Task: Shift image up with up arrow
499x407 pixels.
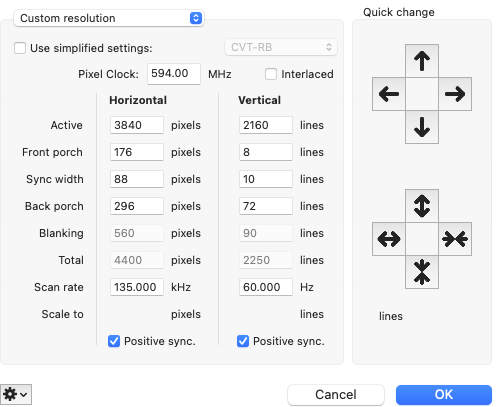Action: tap(422, 61)
